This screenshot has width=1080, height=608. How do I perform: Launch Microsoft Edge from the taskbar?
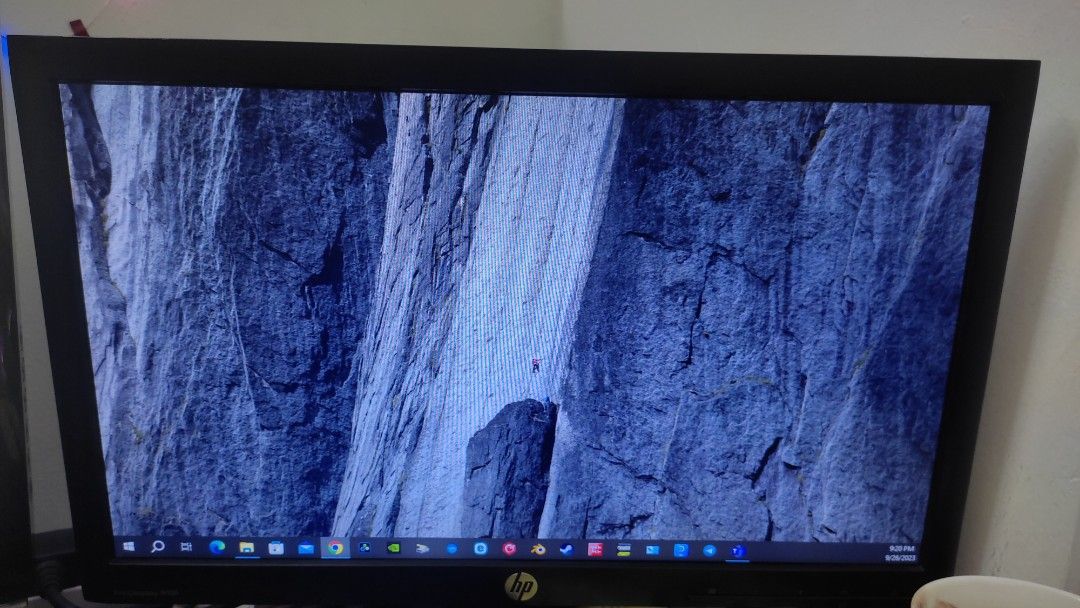(216, 547)
